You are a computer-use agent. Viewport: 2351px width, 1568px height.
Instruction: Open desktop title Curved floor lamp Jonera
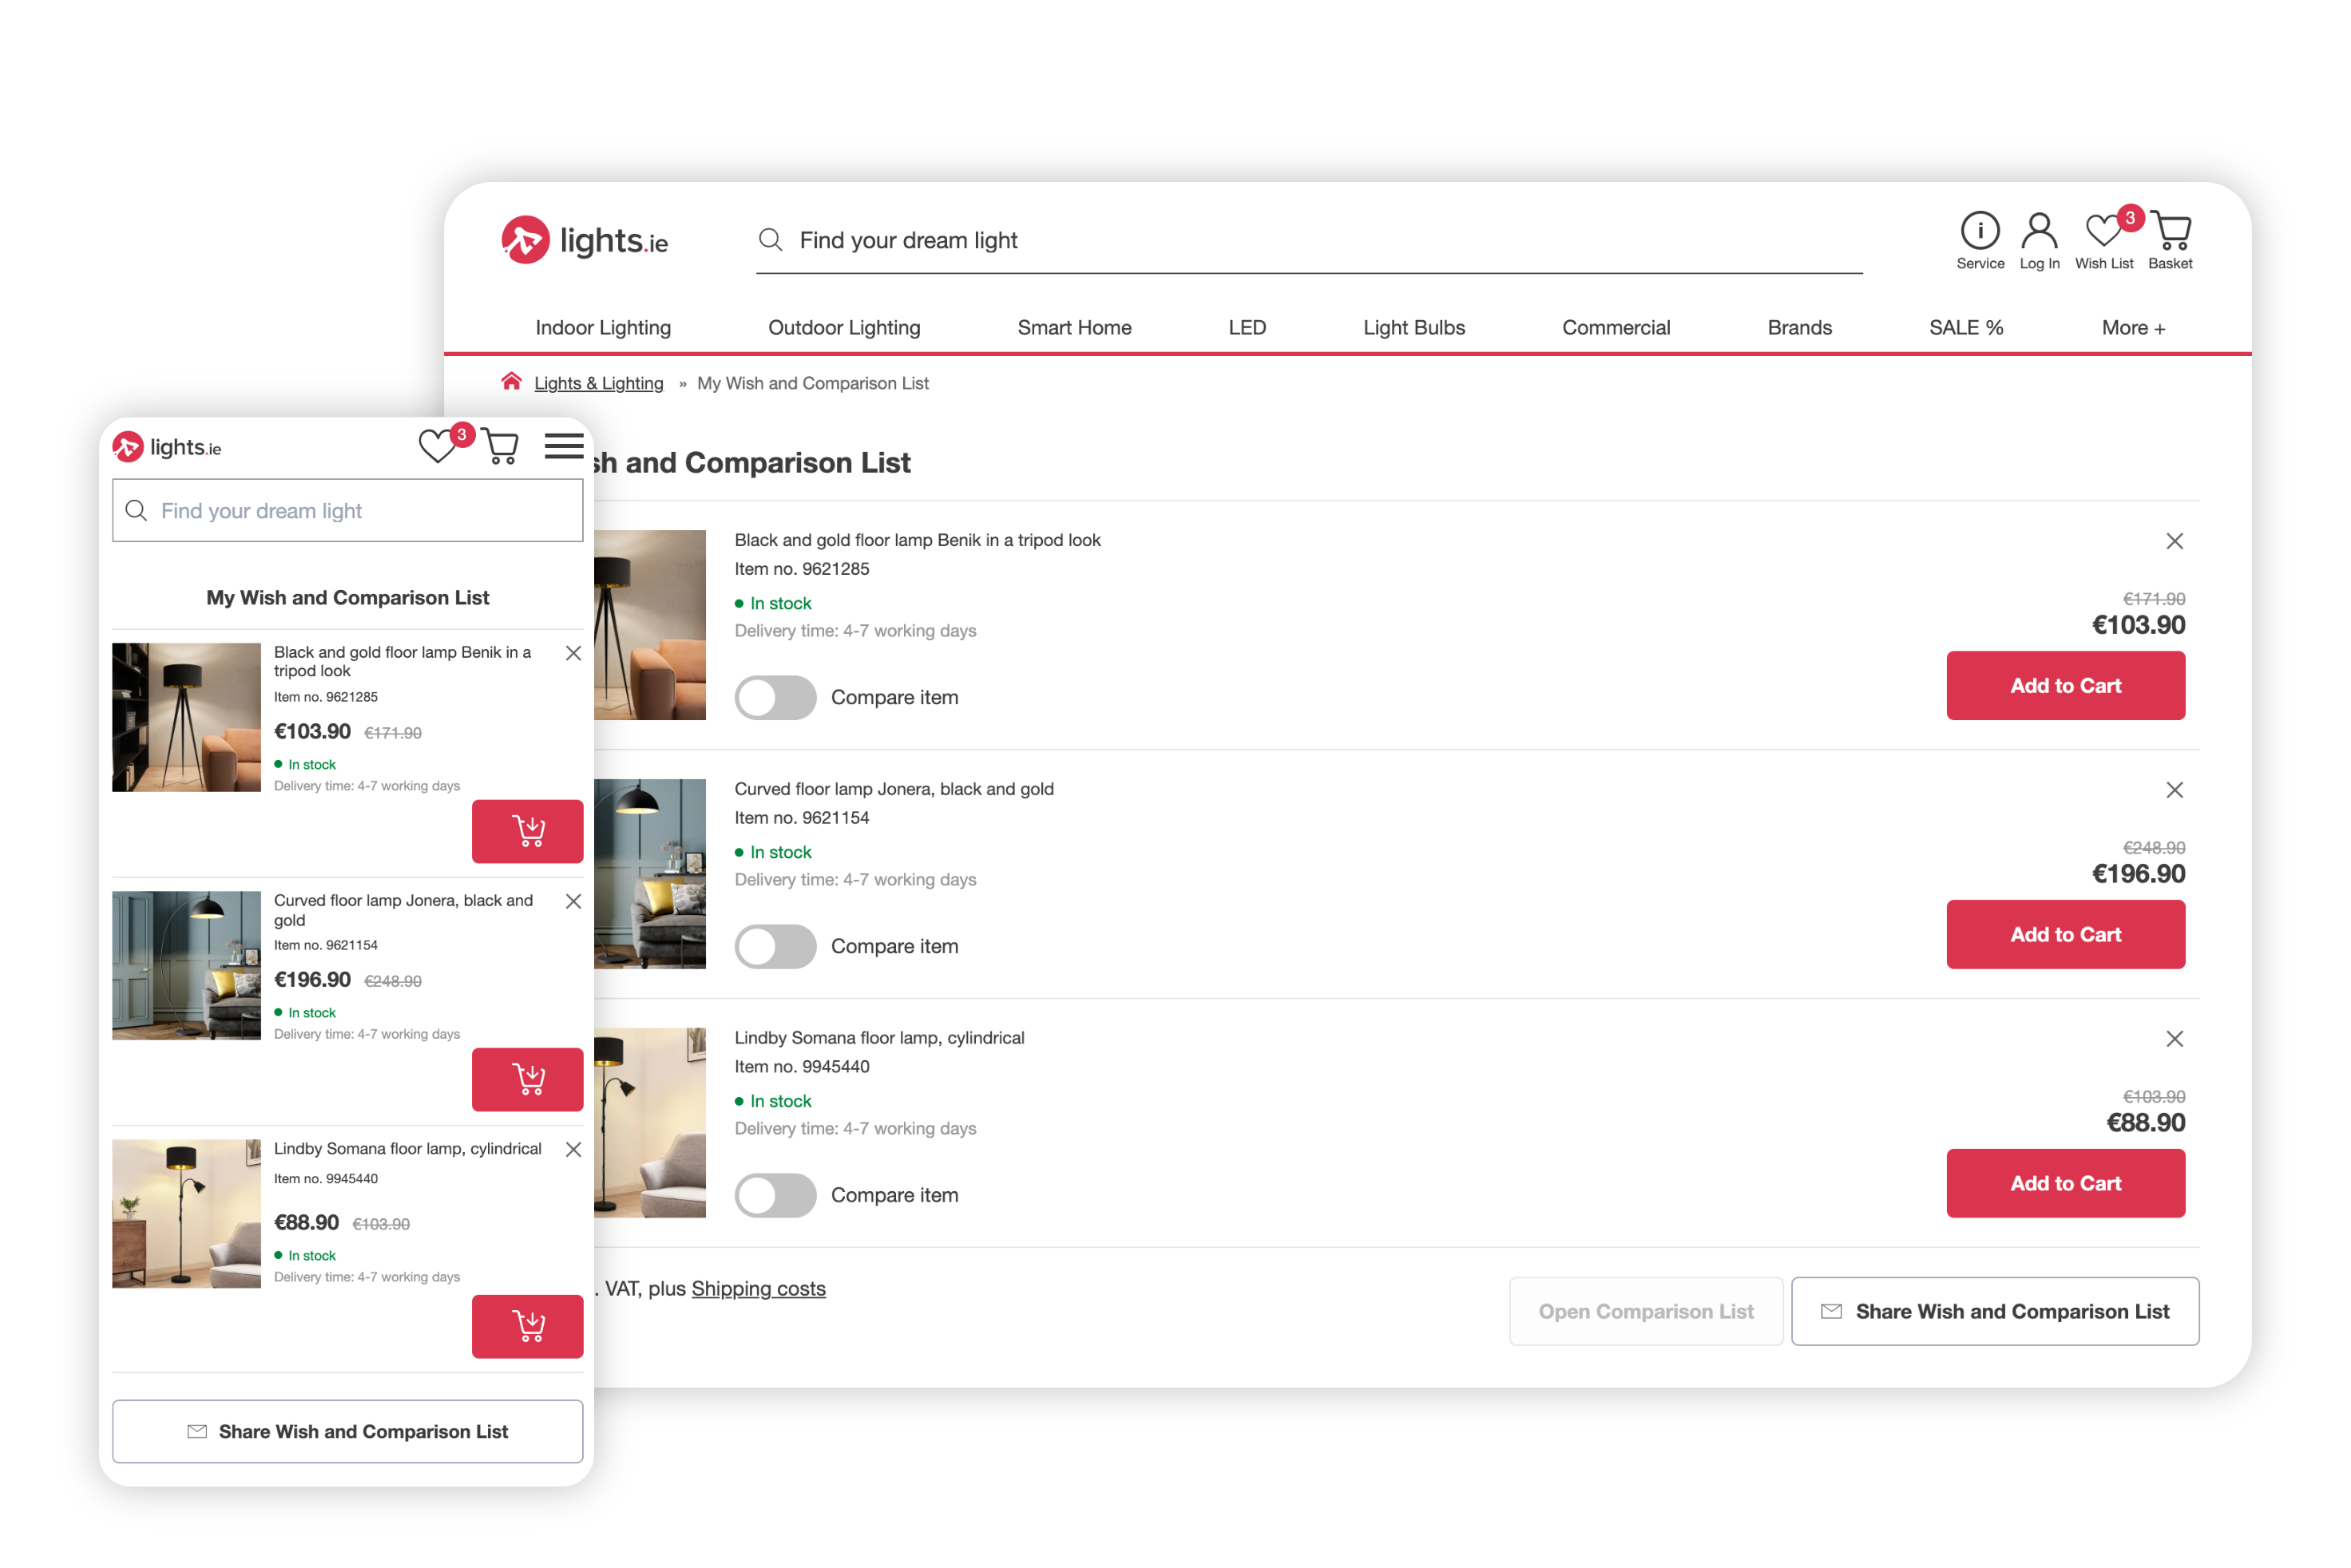(x=894, y=789)
